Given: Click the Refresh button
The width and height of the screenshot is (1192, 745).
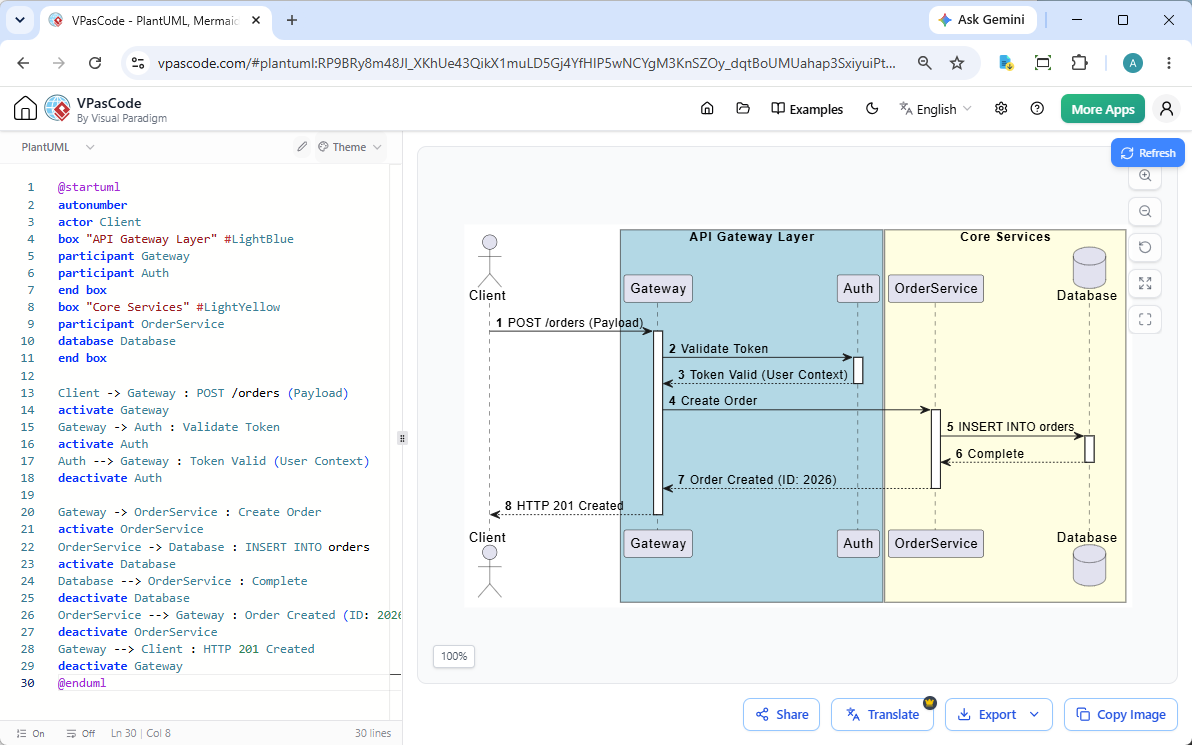Looking at the screenshot, I should click(x=1148, y=153).
